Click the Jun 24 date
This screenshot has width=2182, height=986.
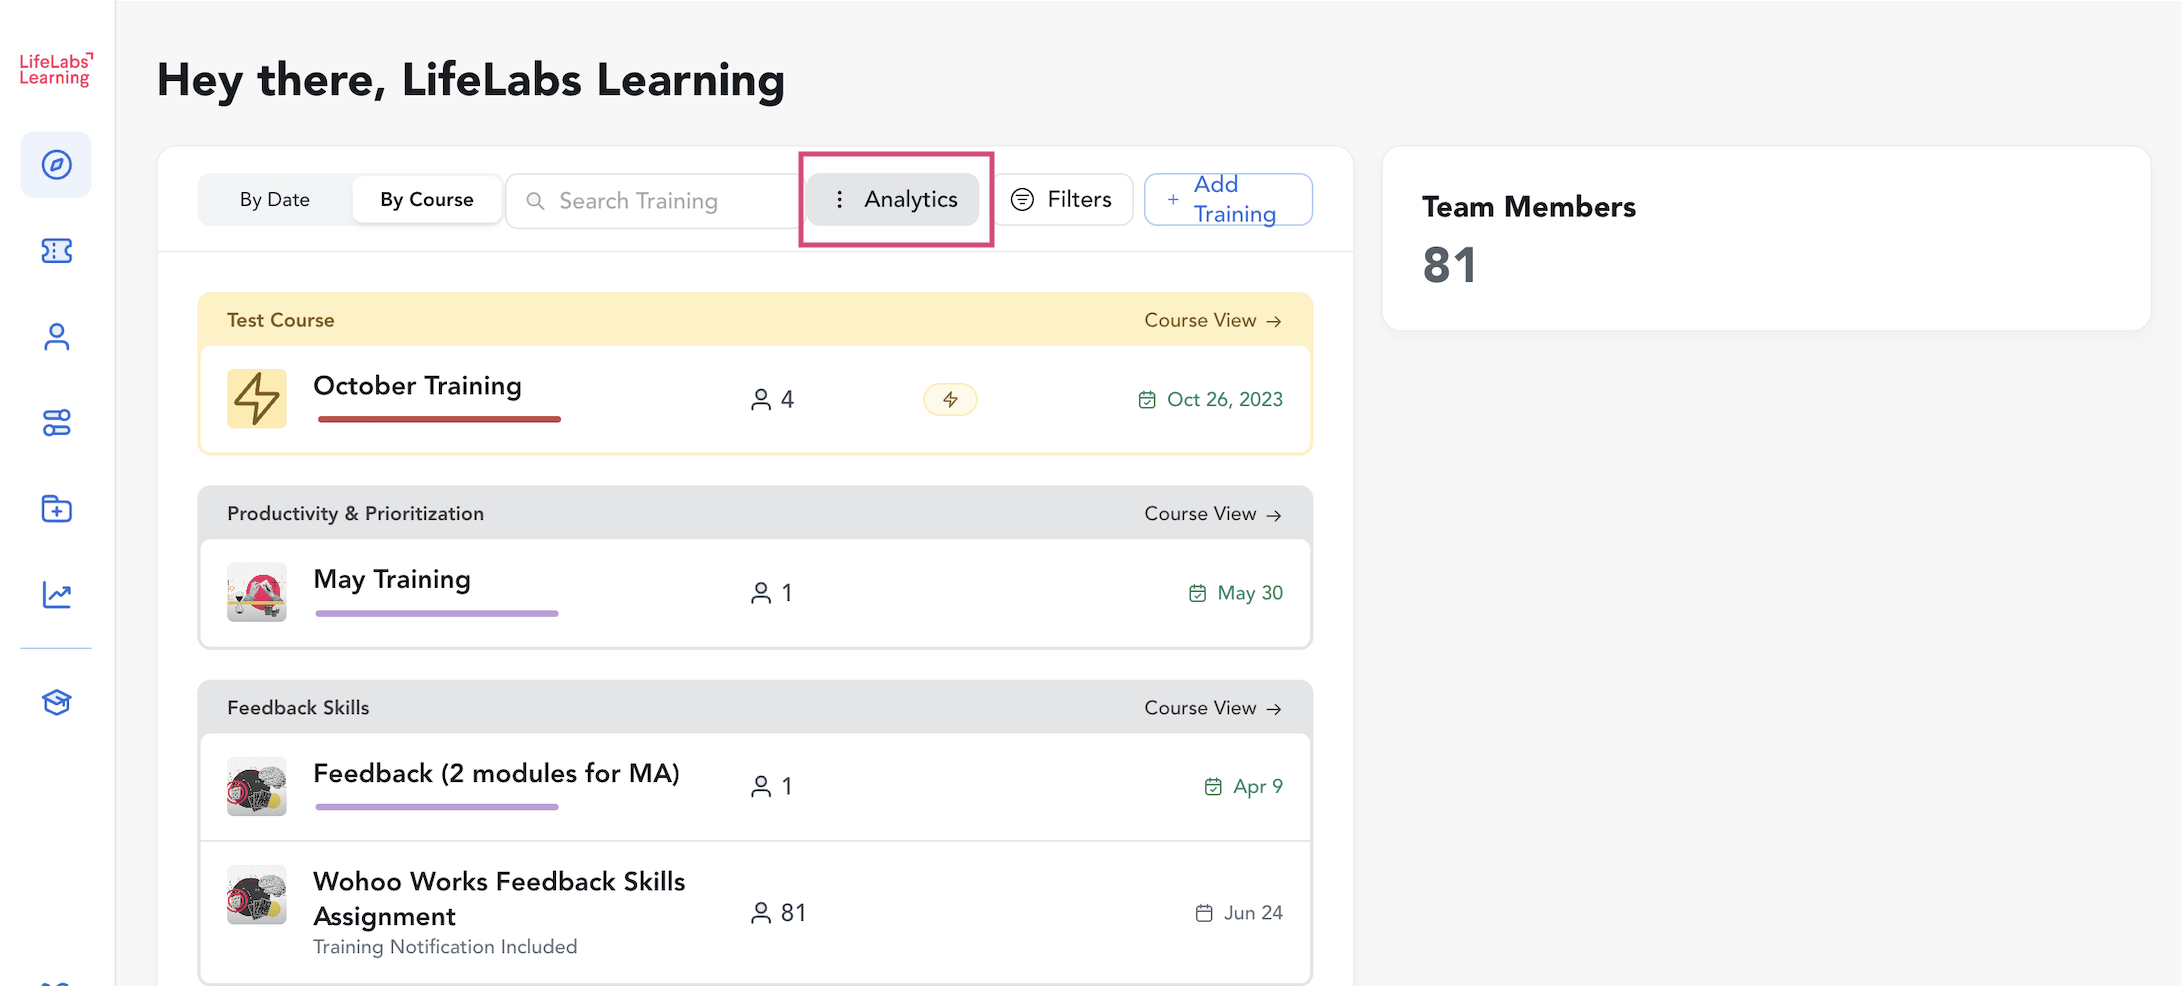(x=1253, y=913)
